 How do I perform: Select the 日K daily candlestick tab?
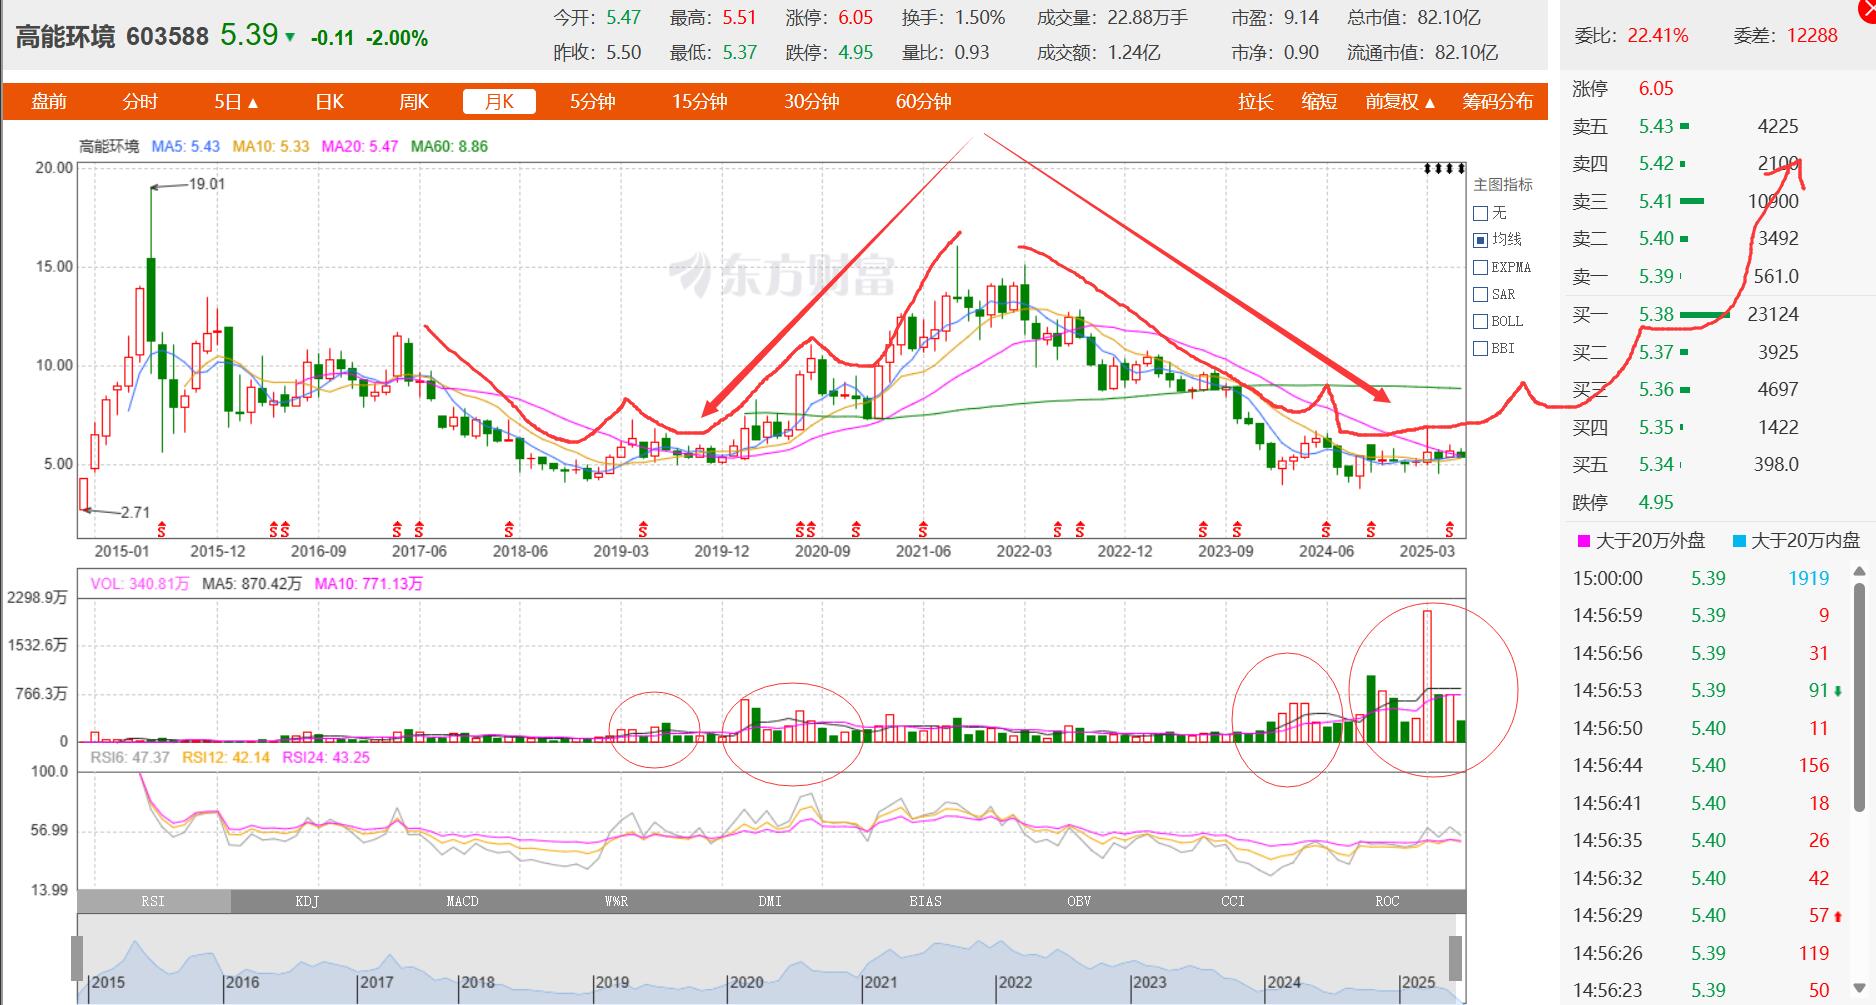[x=329, y=102]
